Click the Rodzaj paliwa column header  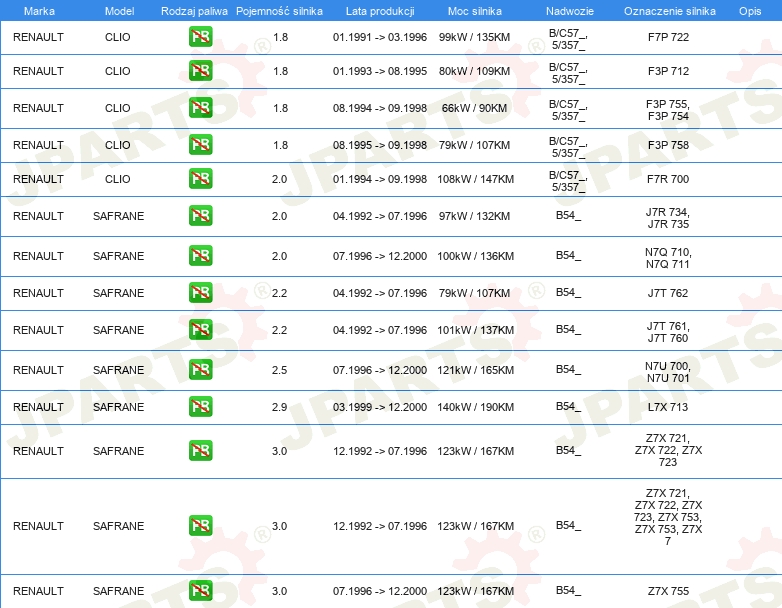tap(194, 11)
